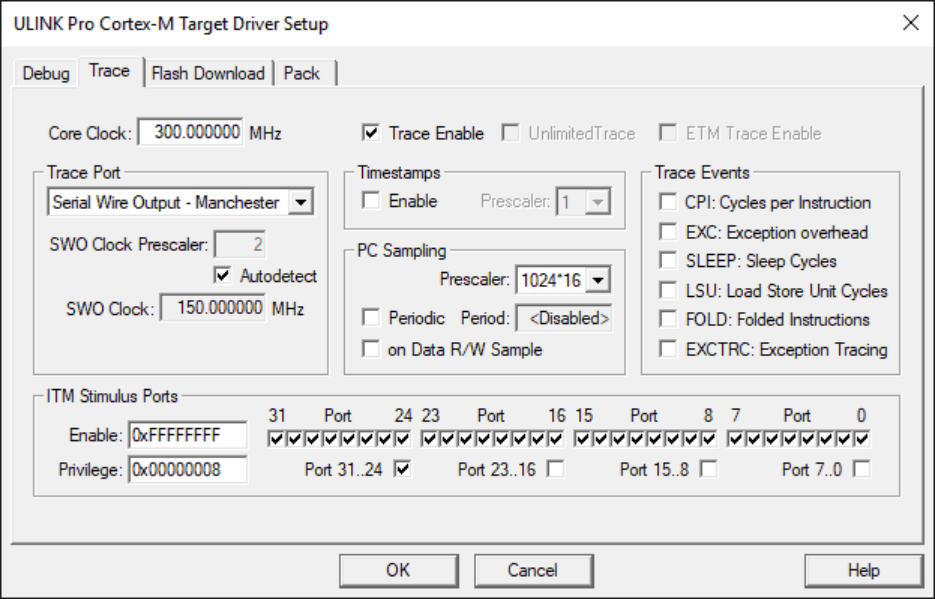Uncheck ITM stimulus port 0 checkbox
Image resolution: width=935 pixels, height=599 pixels.
pos(862,439)
